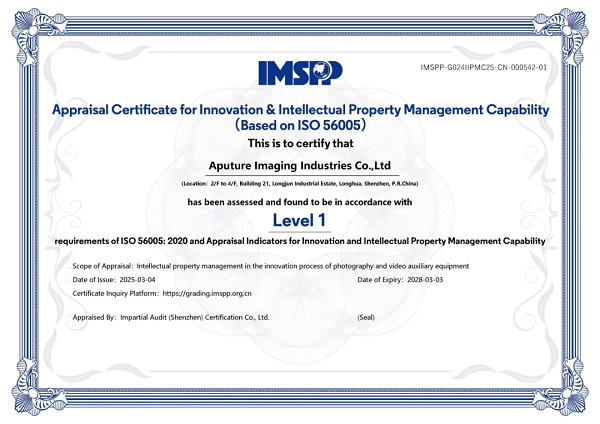This screenshot has height=424, width=600.
Task: Click the 'requirements of ISO 56005: 2020' line
Action: [300, 241]
